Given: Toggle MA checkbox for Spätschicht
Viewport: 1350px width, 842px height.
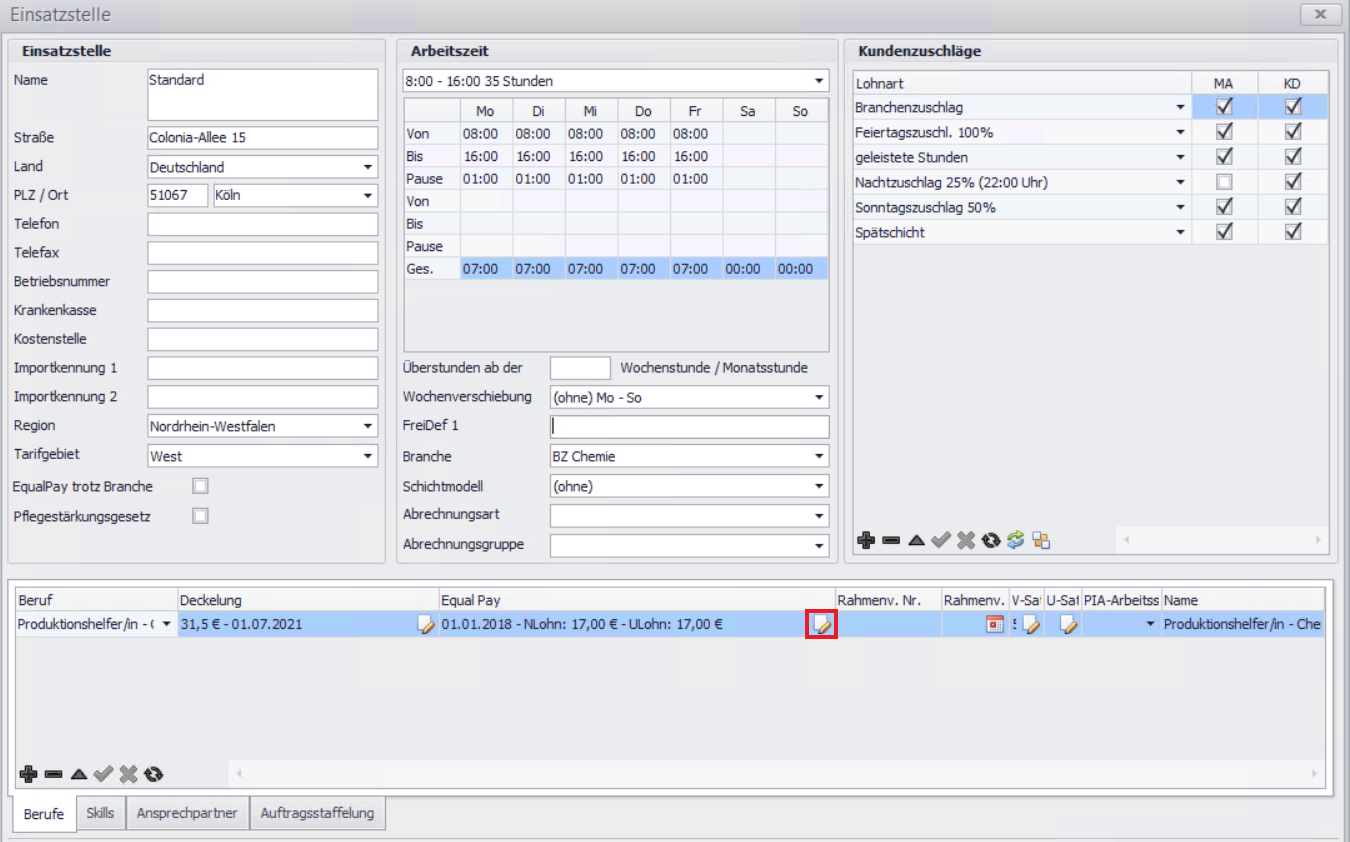Looking at the screenshot, I should point(1224,232).
